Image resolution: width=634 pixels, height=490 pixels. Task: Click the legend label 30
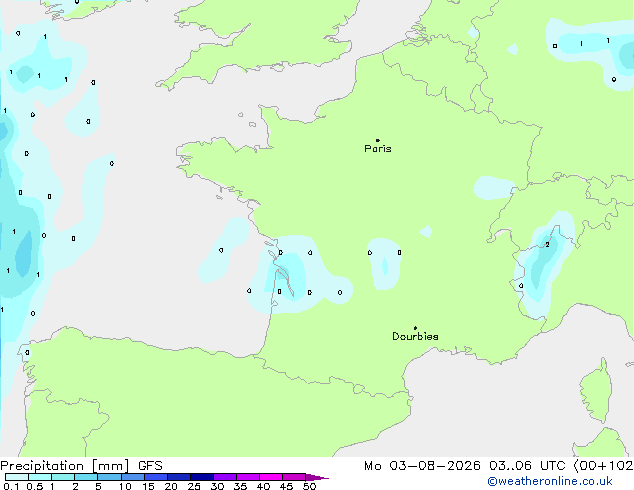[x=217, y=486]
